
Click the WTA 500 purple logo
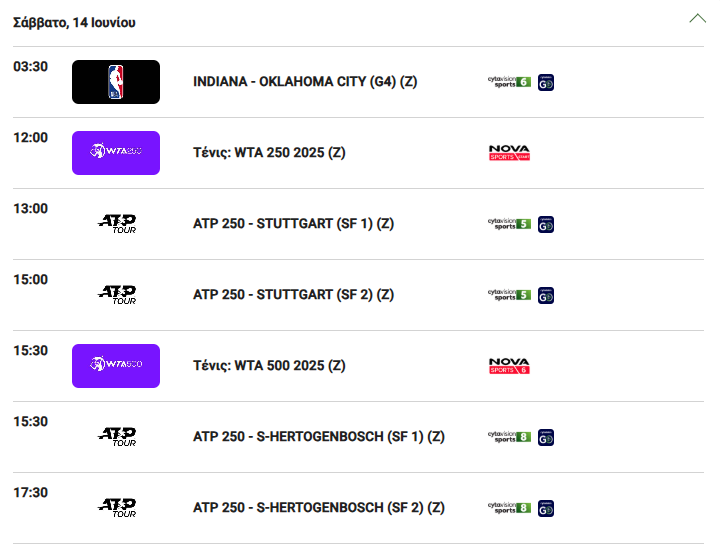coord(116,366)
